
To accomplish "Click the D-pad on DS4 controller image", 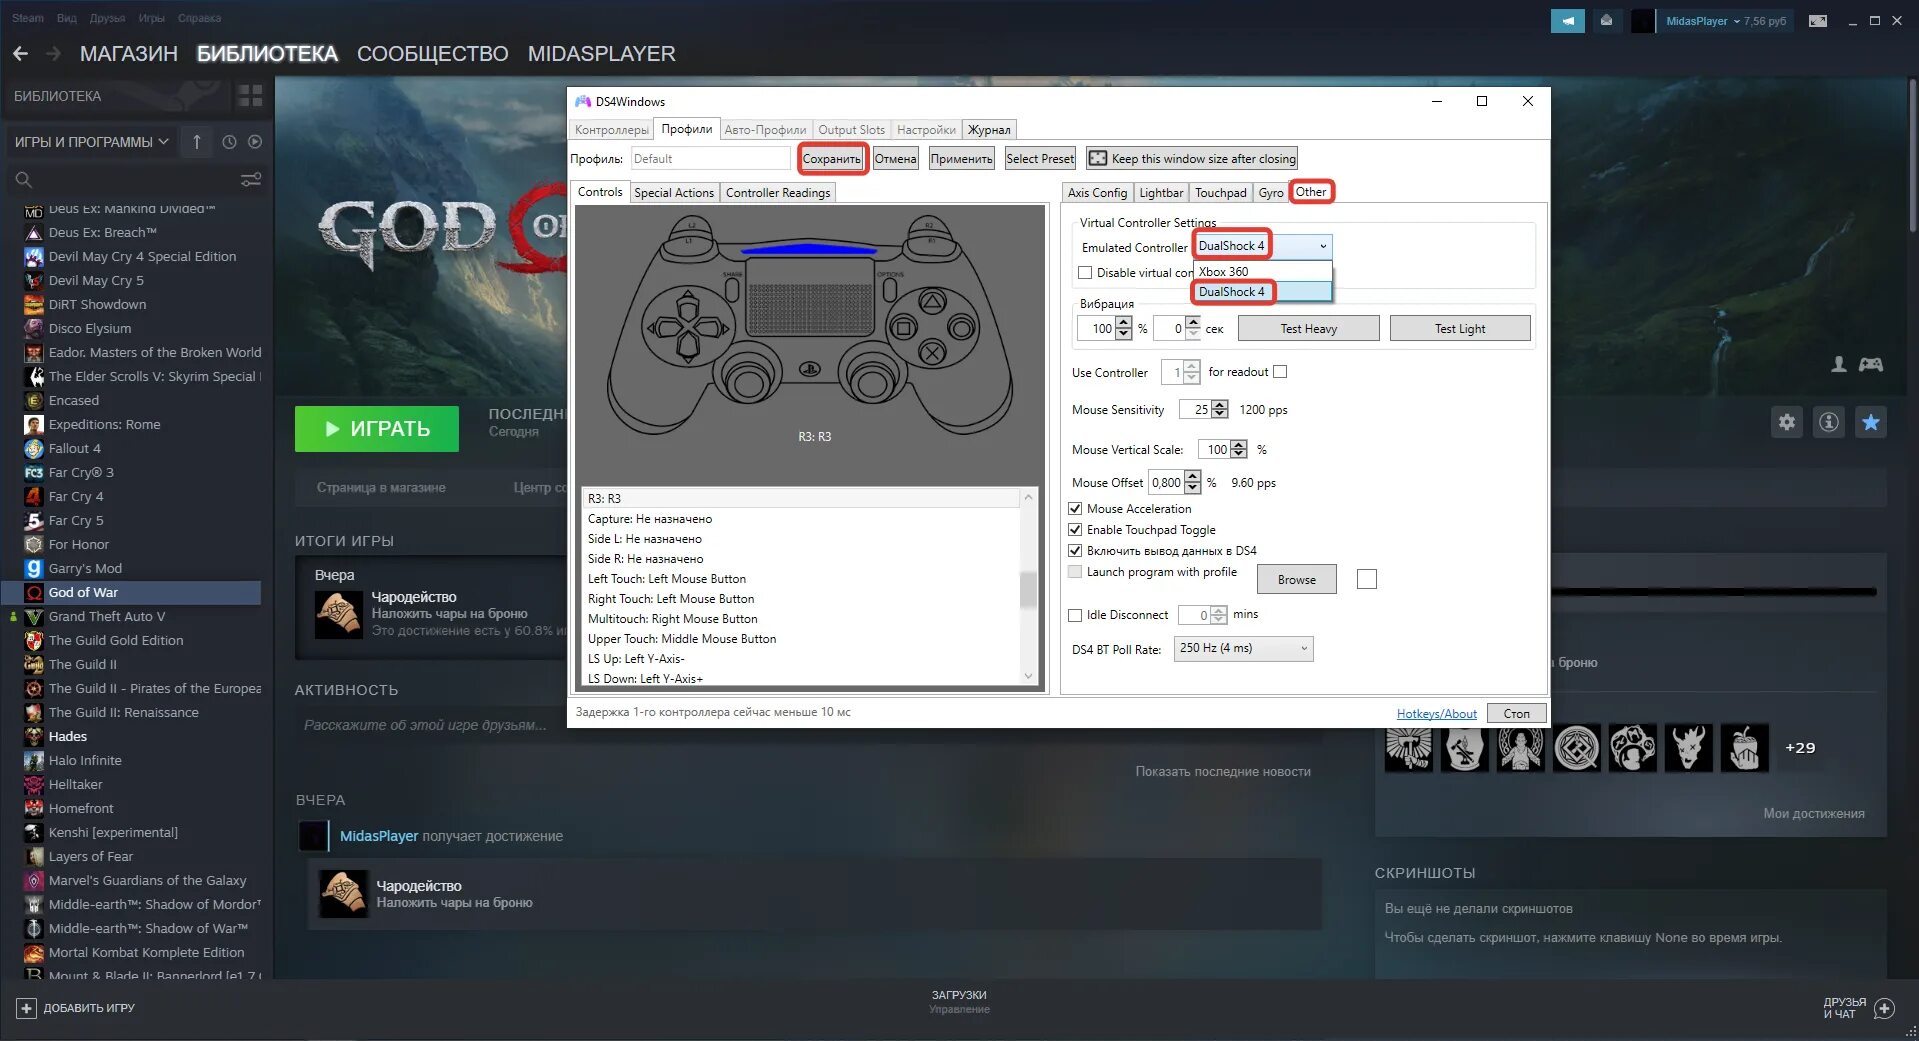I will pos(689,327).
